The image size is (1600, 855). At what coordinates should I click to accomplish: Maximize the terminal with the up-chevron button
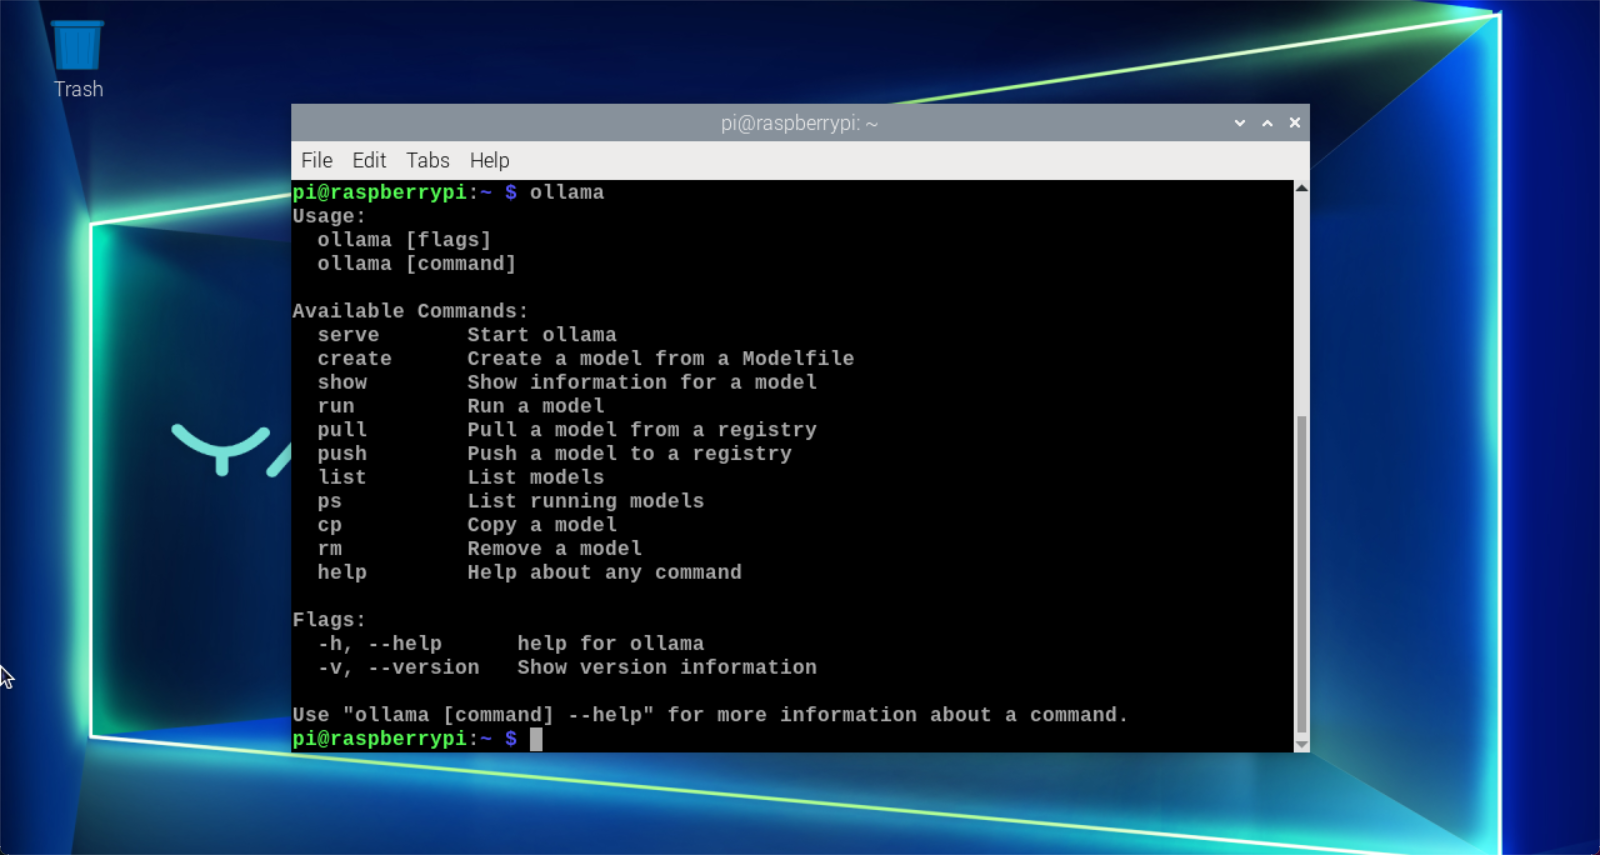coord(1267,123)
